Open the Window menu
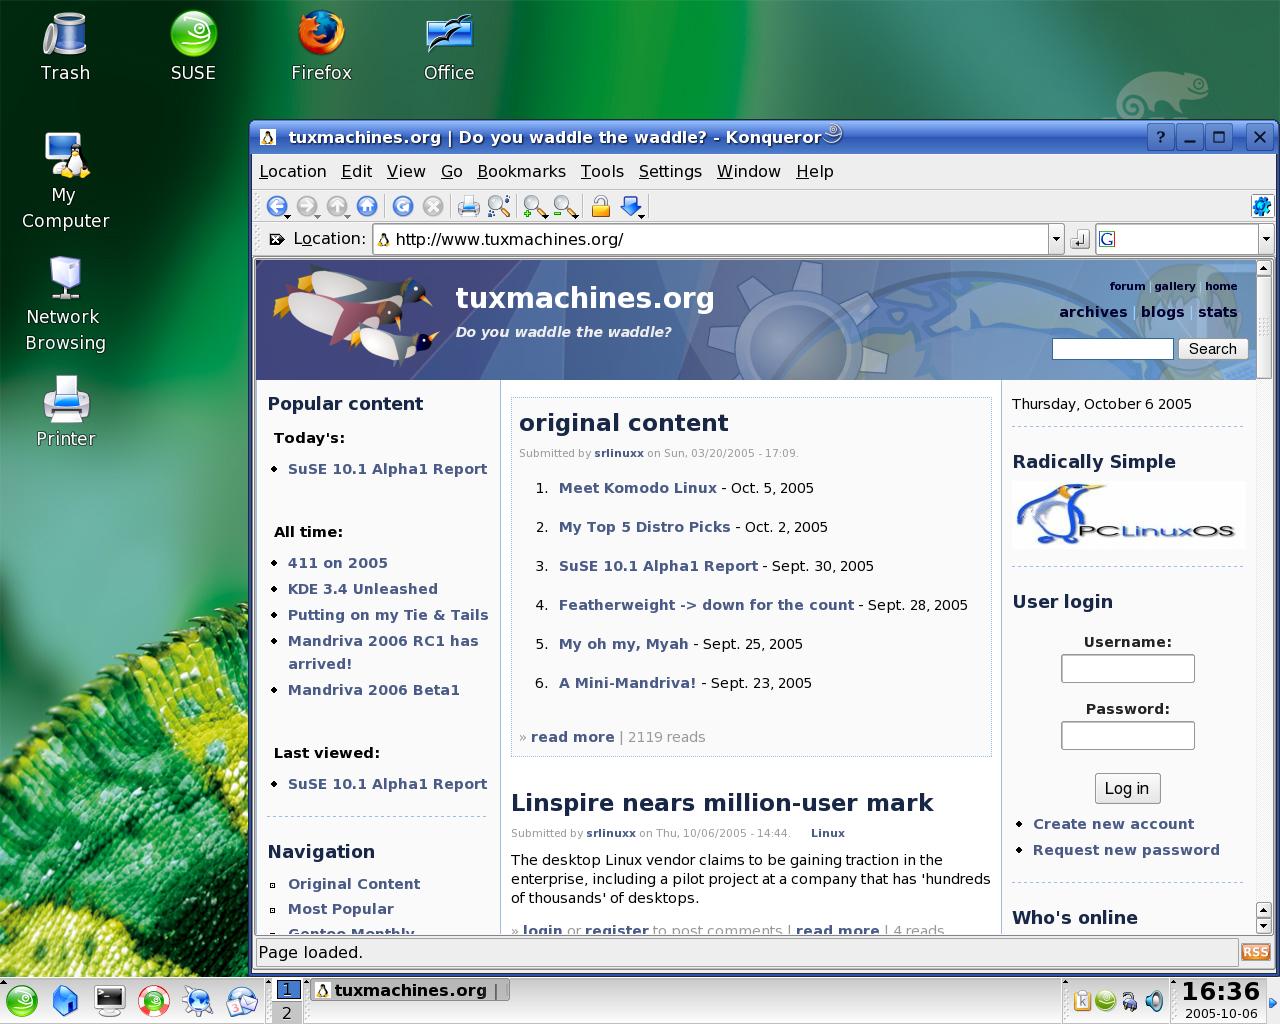Screen dimensions: 1280x1024 (x=748, y=171)
